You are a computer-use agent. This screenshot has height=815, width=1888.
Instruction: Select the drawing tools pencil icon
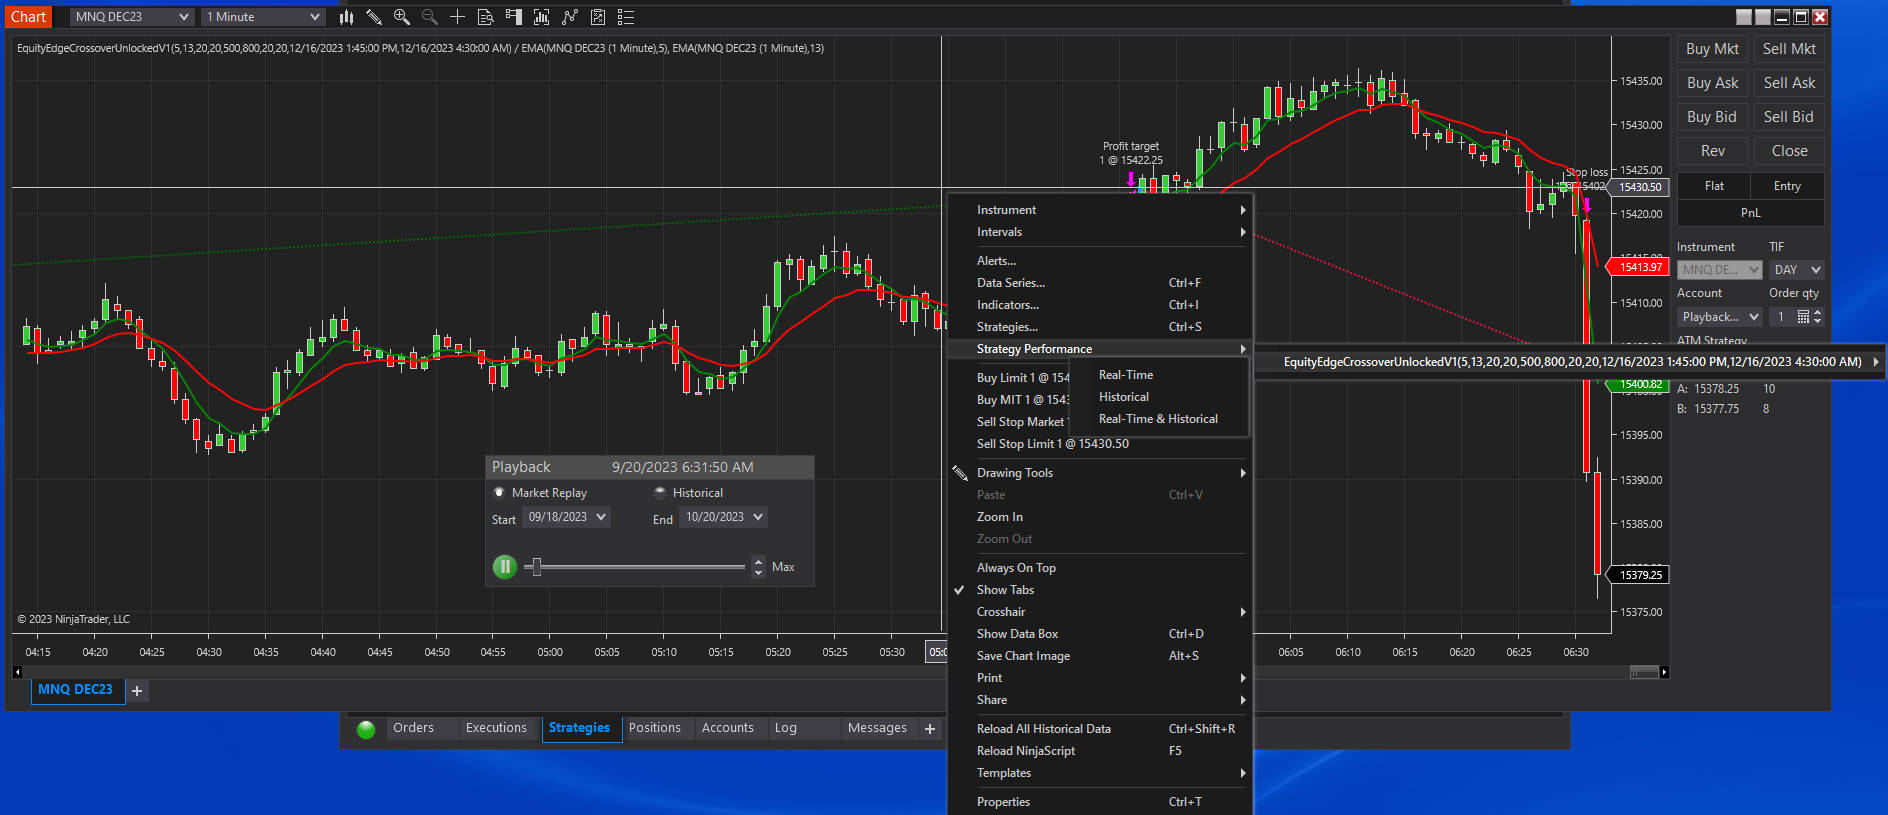(x=374, y=17)
